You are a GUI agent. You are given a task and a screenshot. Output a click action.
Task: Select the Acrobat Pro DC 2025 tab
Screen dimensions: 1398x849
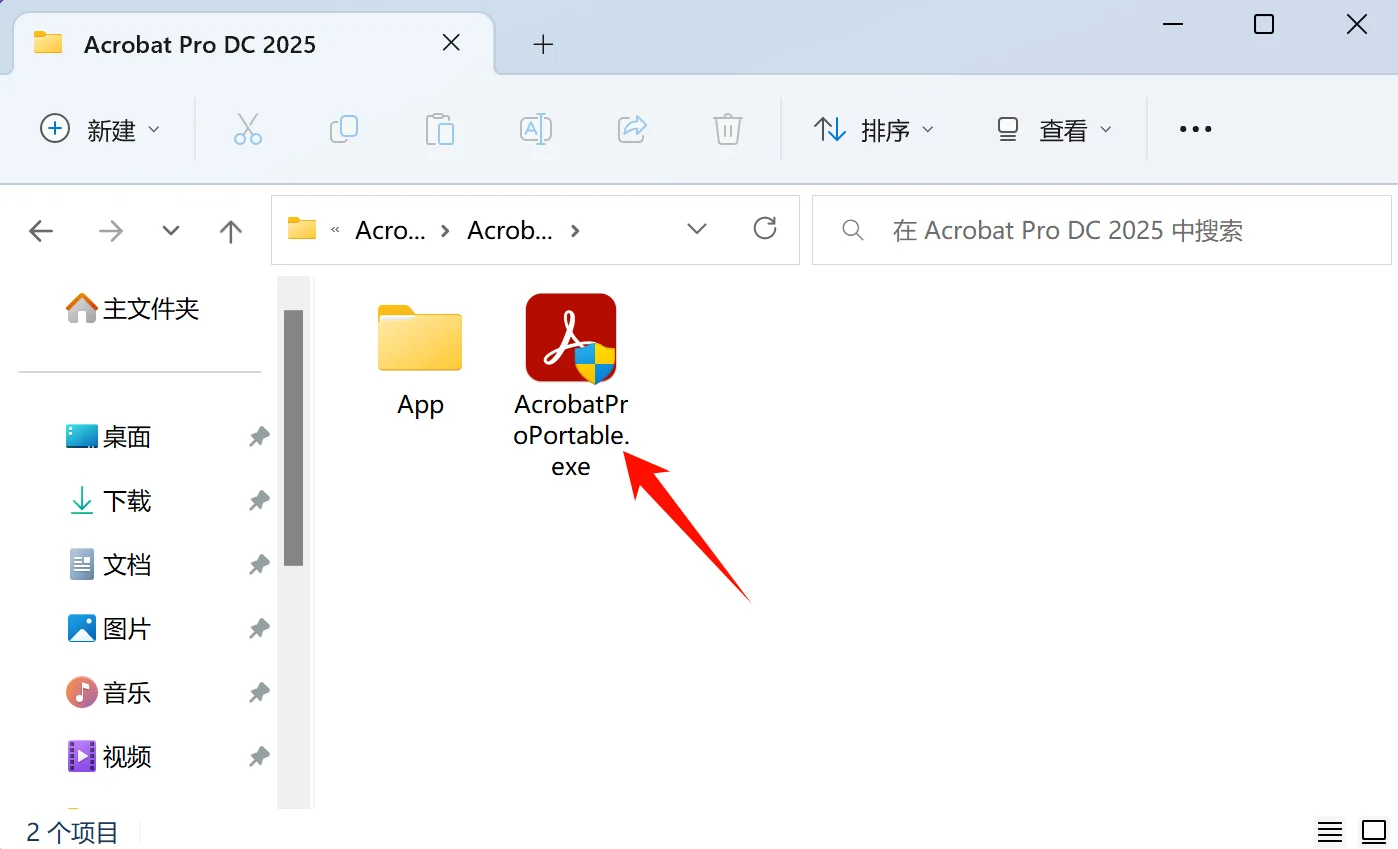(254, 44)
